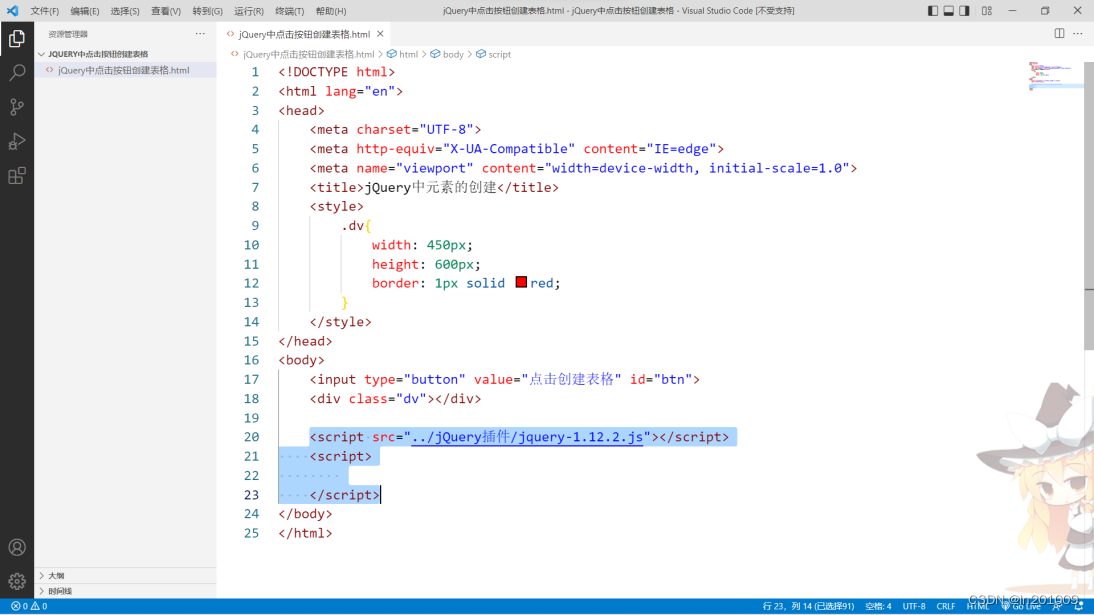The height and width of the screenshot is (615, 1094).
Task: Open the 帮助(H) menu
Action: 331,11
